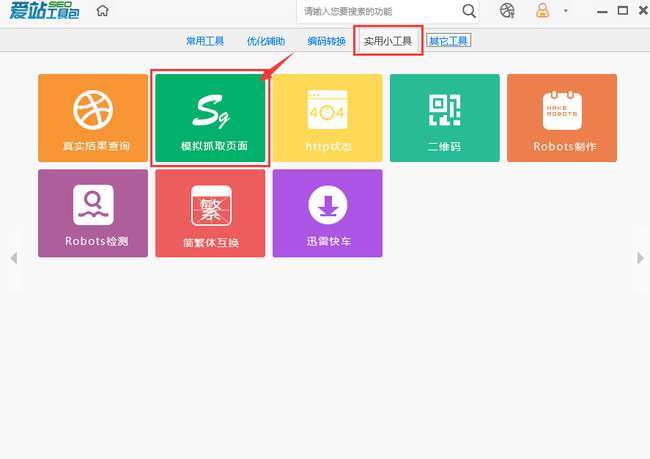Go to next page with right arrow

tap(640, 258)
